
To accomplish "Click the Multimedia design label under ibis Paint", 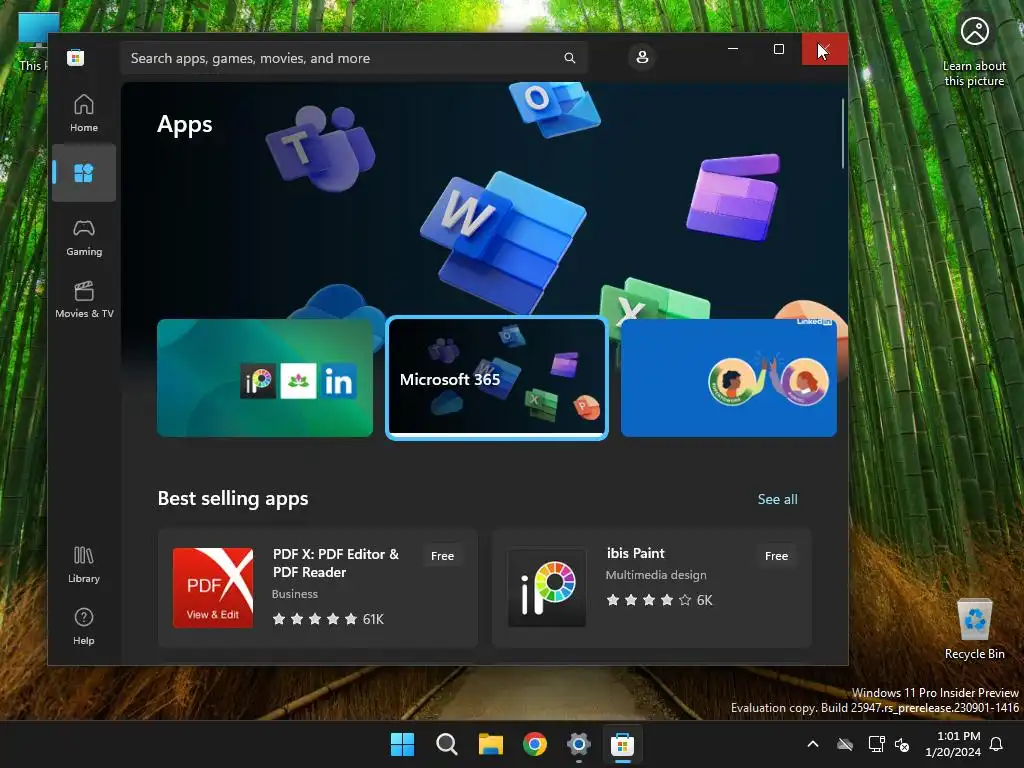I will coord(656,575).
